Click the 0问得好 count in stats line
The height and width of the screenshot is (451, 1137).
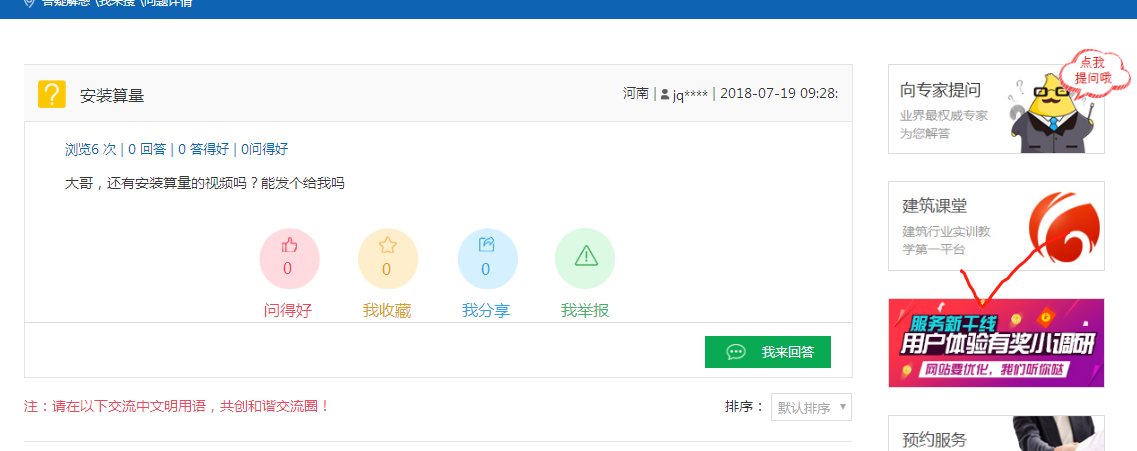click(x=265, y=149)
